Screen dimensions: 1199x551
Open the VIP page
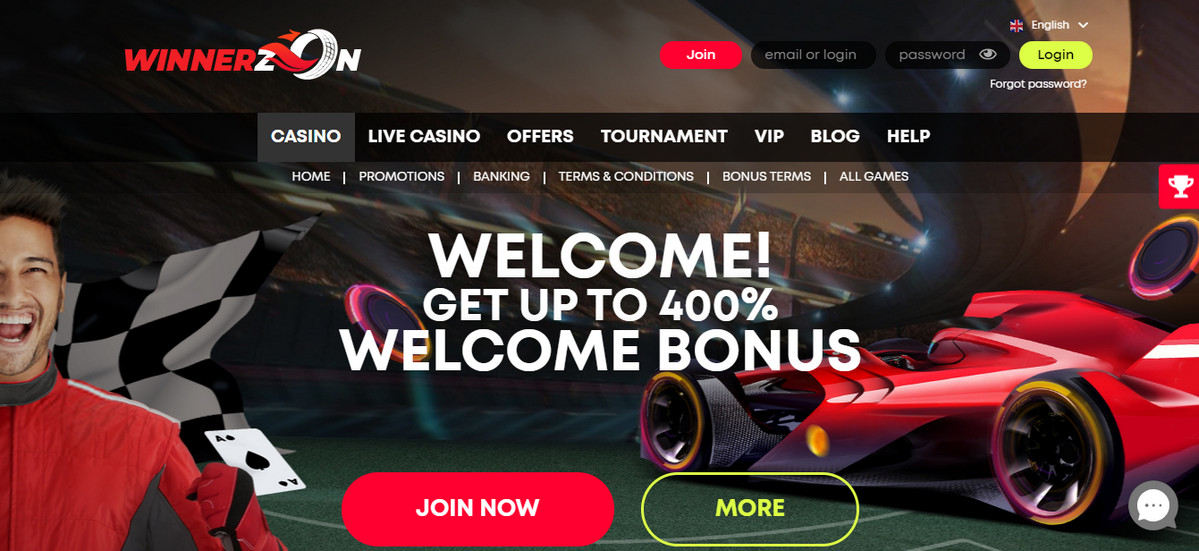pos(768,137)
